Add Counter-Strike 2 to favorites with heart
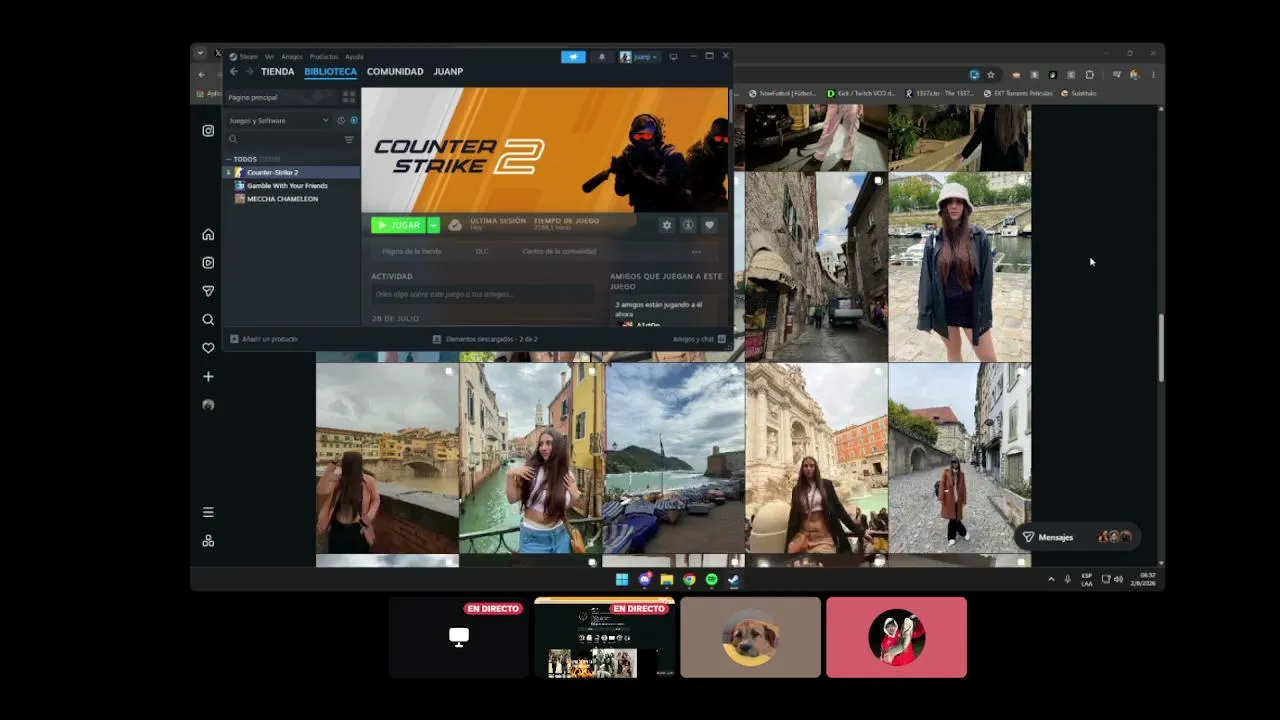This screenshot has width=1280, height=720. (709, 225)
